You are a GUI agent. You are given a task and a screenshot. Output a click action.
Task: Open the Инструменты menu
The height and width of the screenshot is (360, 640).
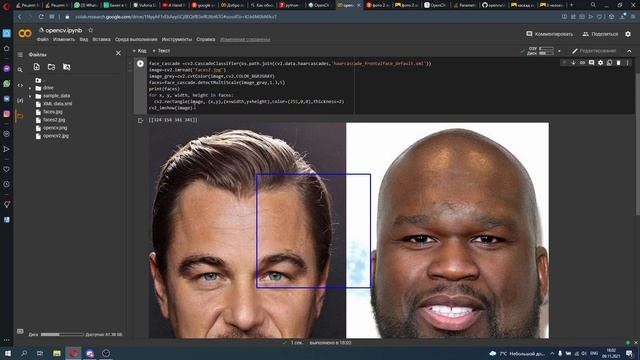[177, 40]
